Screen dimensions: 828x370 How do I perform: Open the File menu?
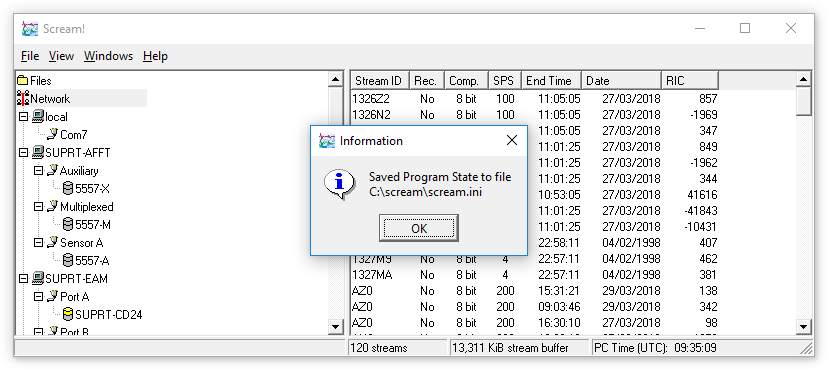(x=30, y=56)
